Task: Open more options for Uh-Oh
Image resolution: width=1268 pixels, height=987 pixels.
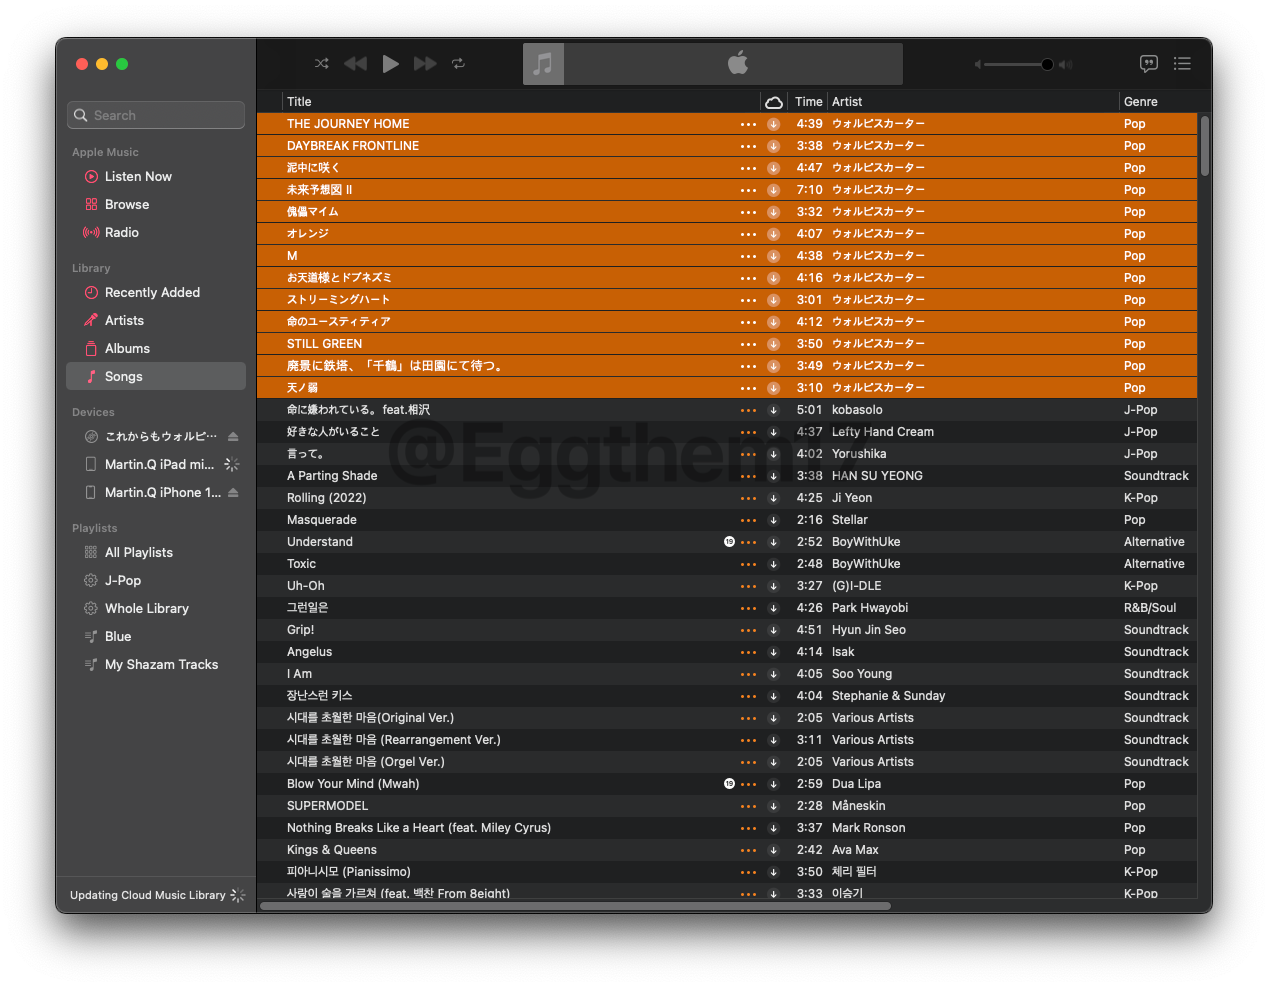Action: (x=748, y=586)
